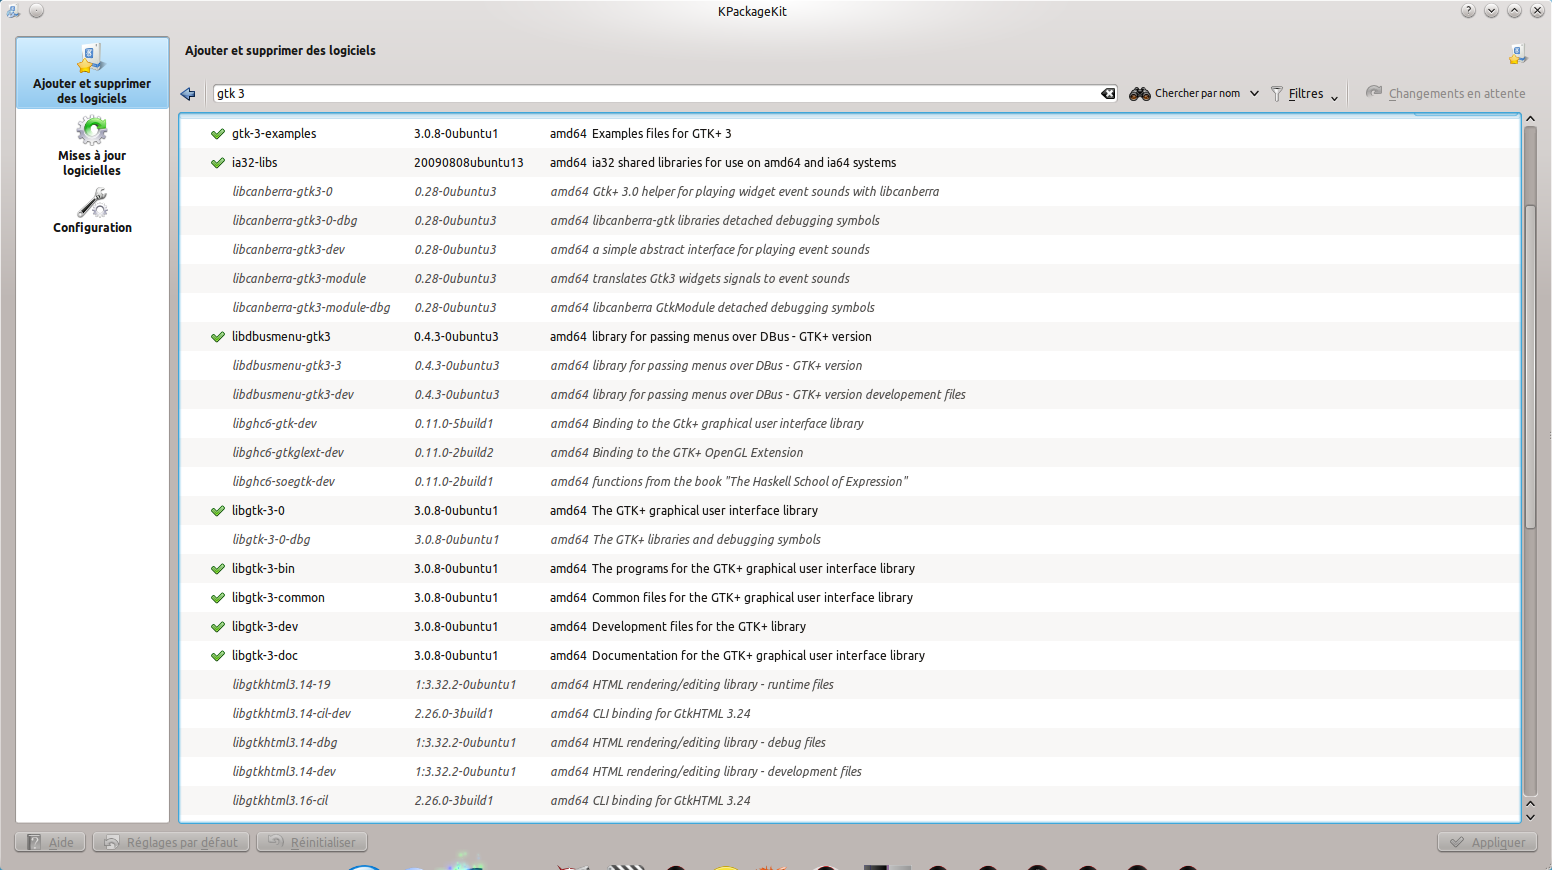This screenshot has height=870, width=1552.
Task: Open the Filtres dropdown menu
Action: pos(1305,94)
